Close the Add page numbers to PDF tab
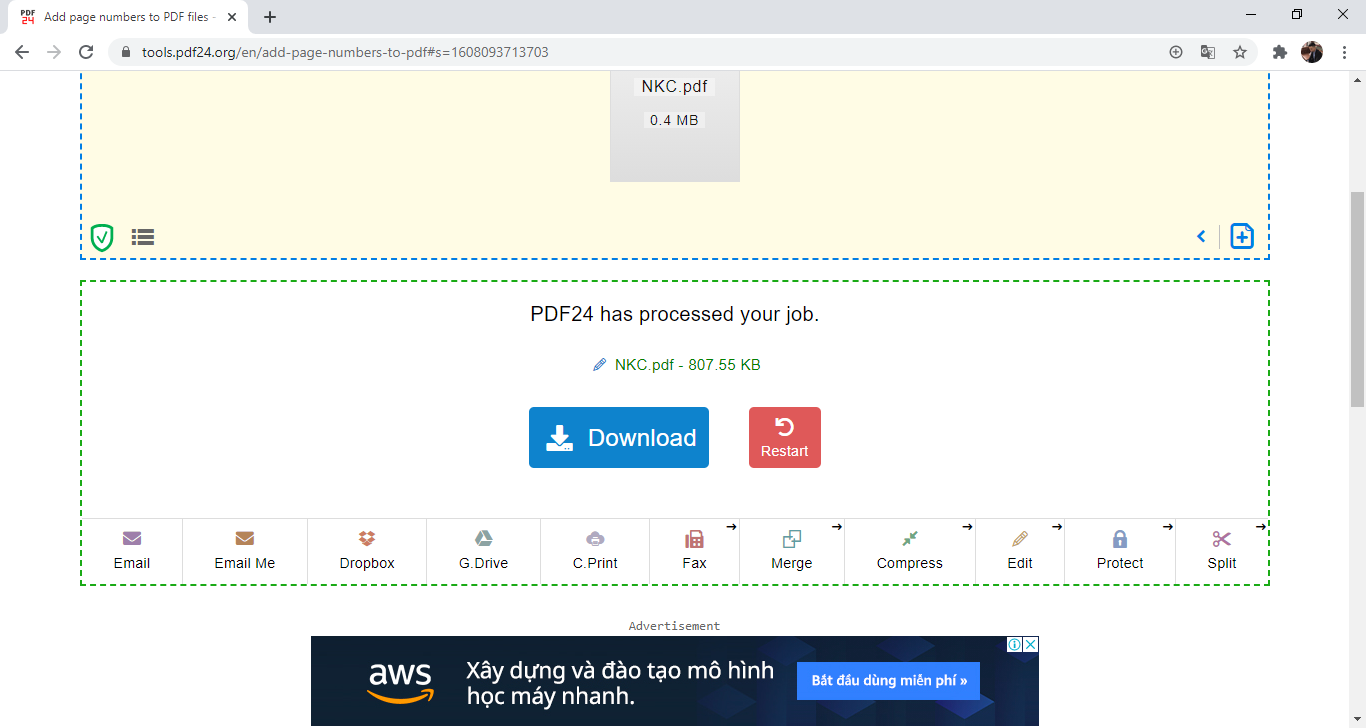 pyautogui.click(x=232, y=17)
